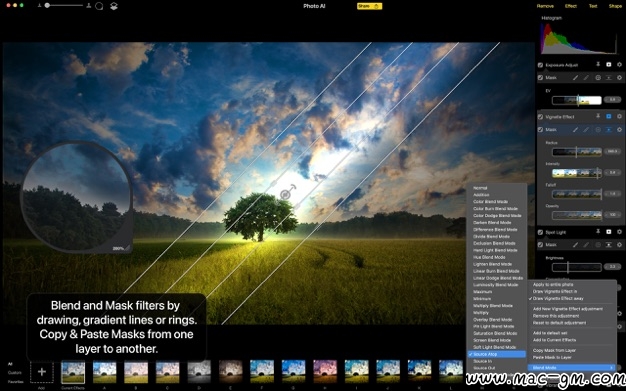Collapse Vignette Effect using blue arrow button
Image resolution: width=626 pixels, height=391 pixels.
[608, 117]
